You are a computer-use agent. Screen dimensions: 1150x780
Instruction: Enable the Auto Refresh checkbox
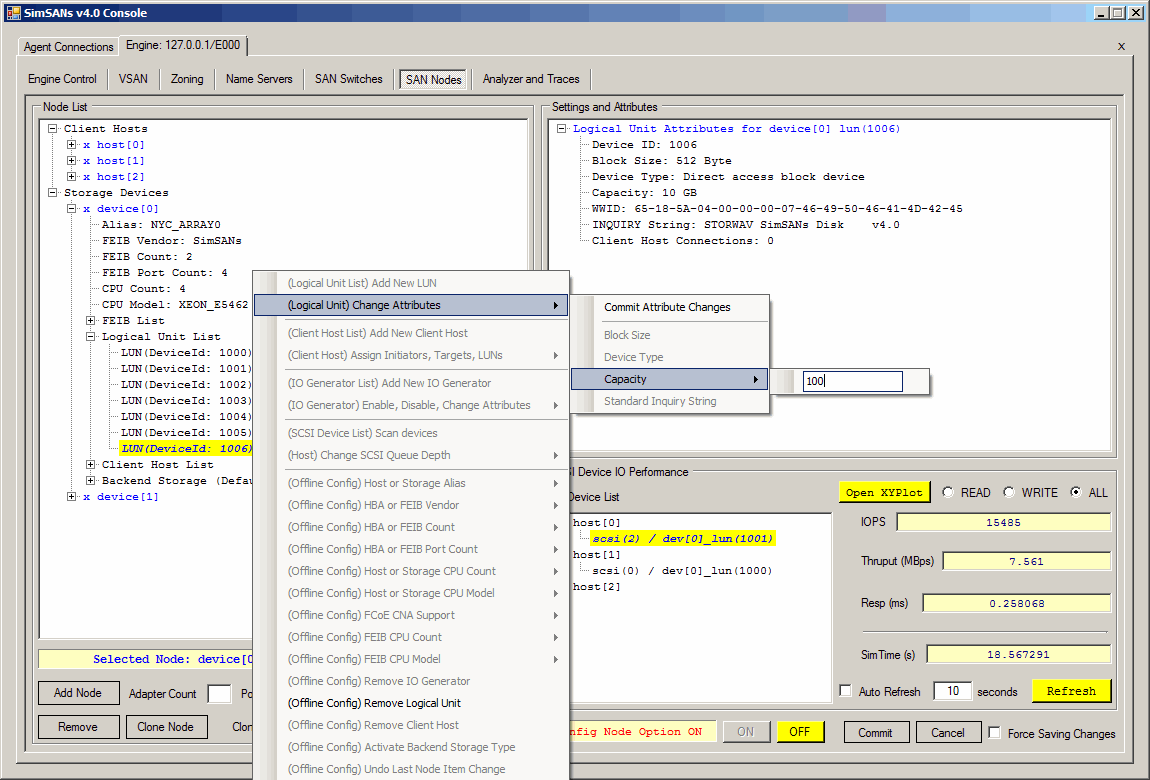846,691
